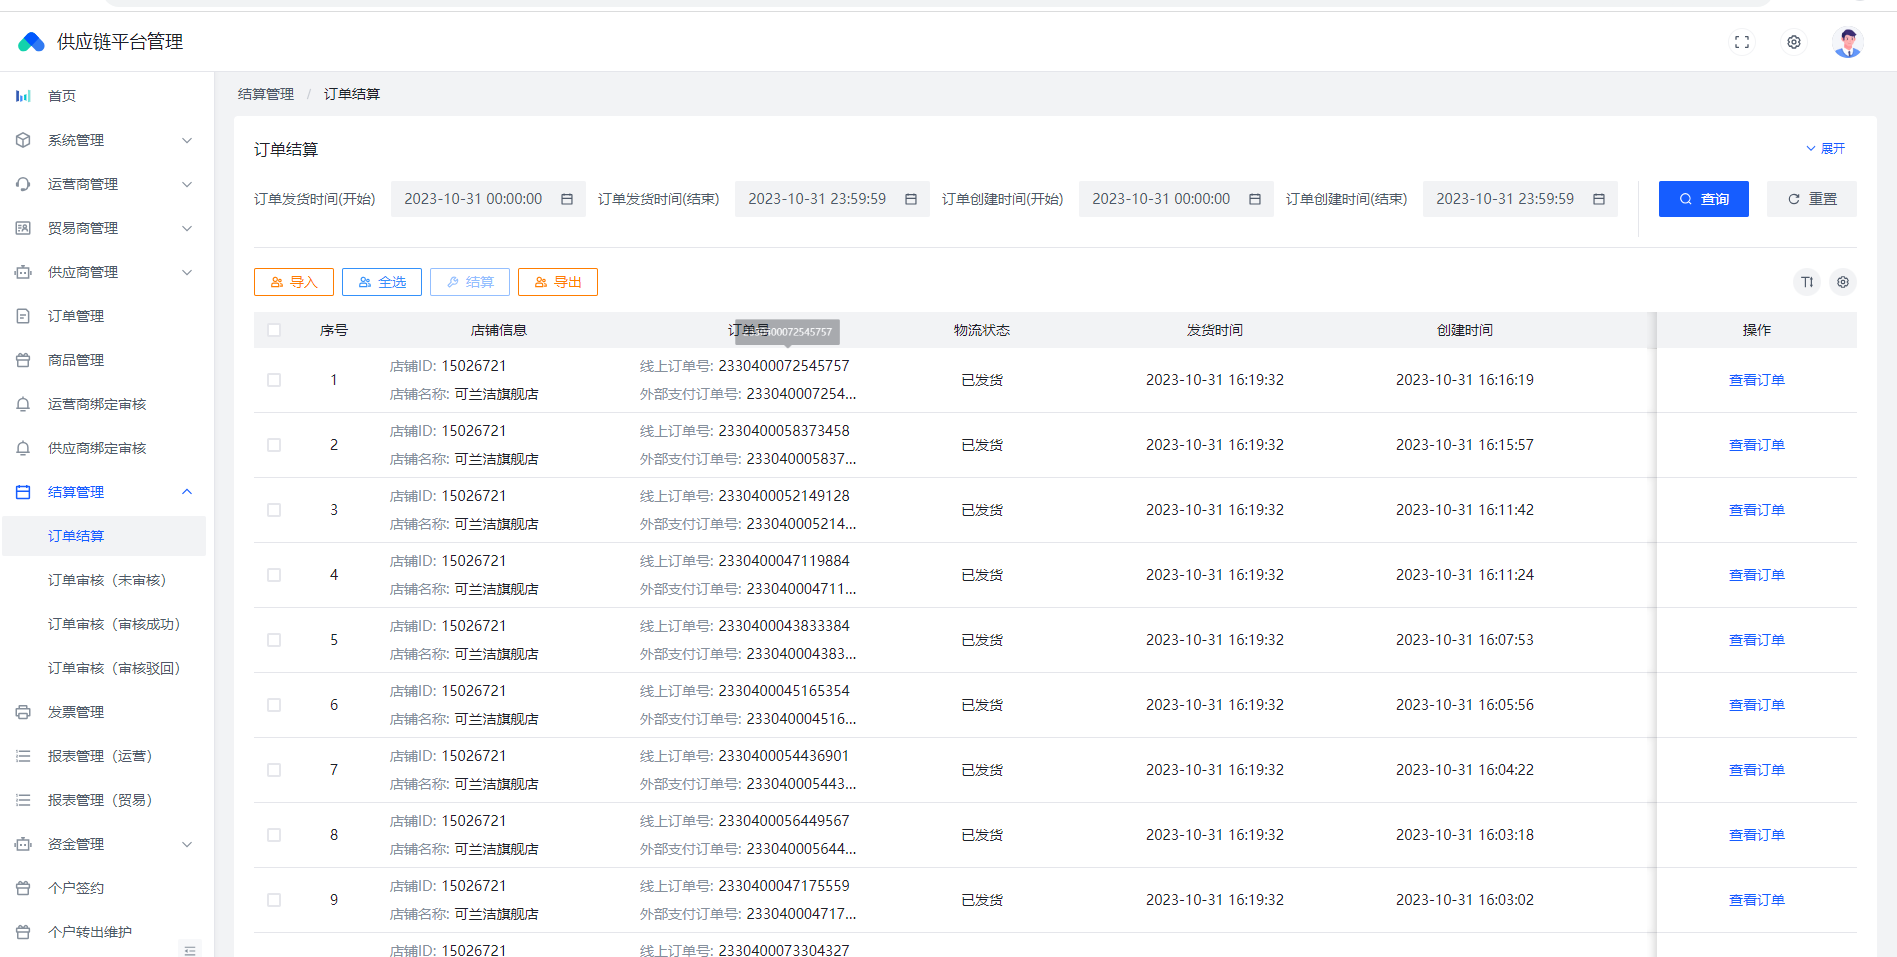Click the 发票管理 printer icon
1897x957 pixels.
23,712
